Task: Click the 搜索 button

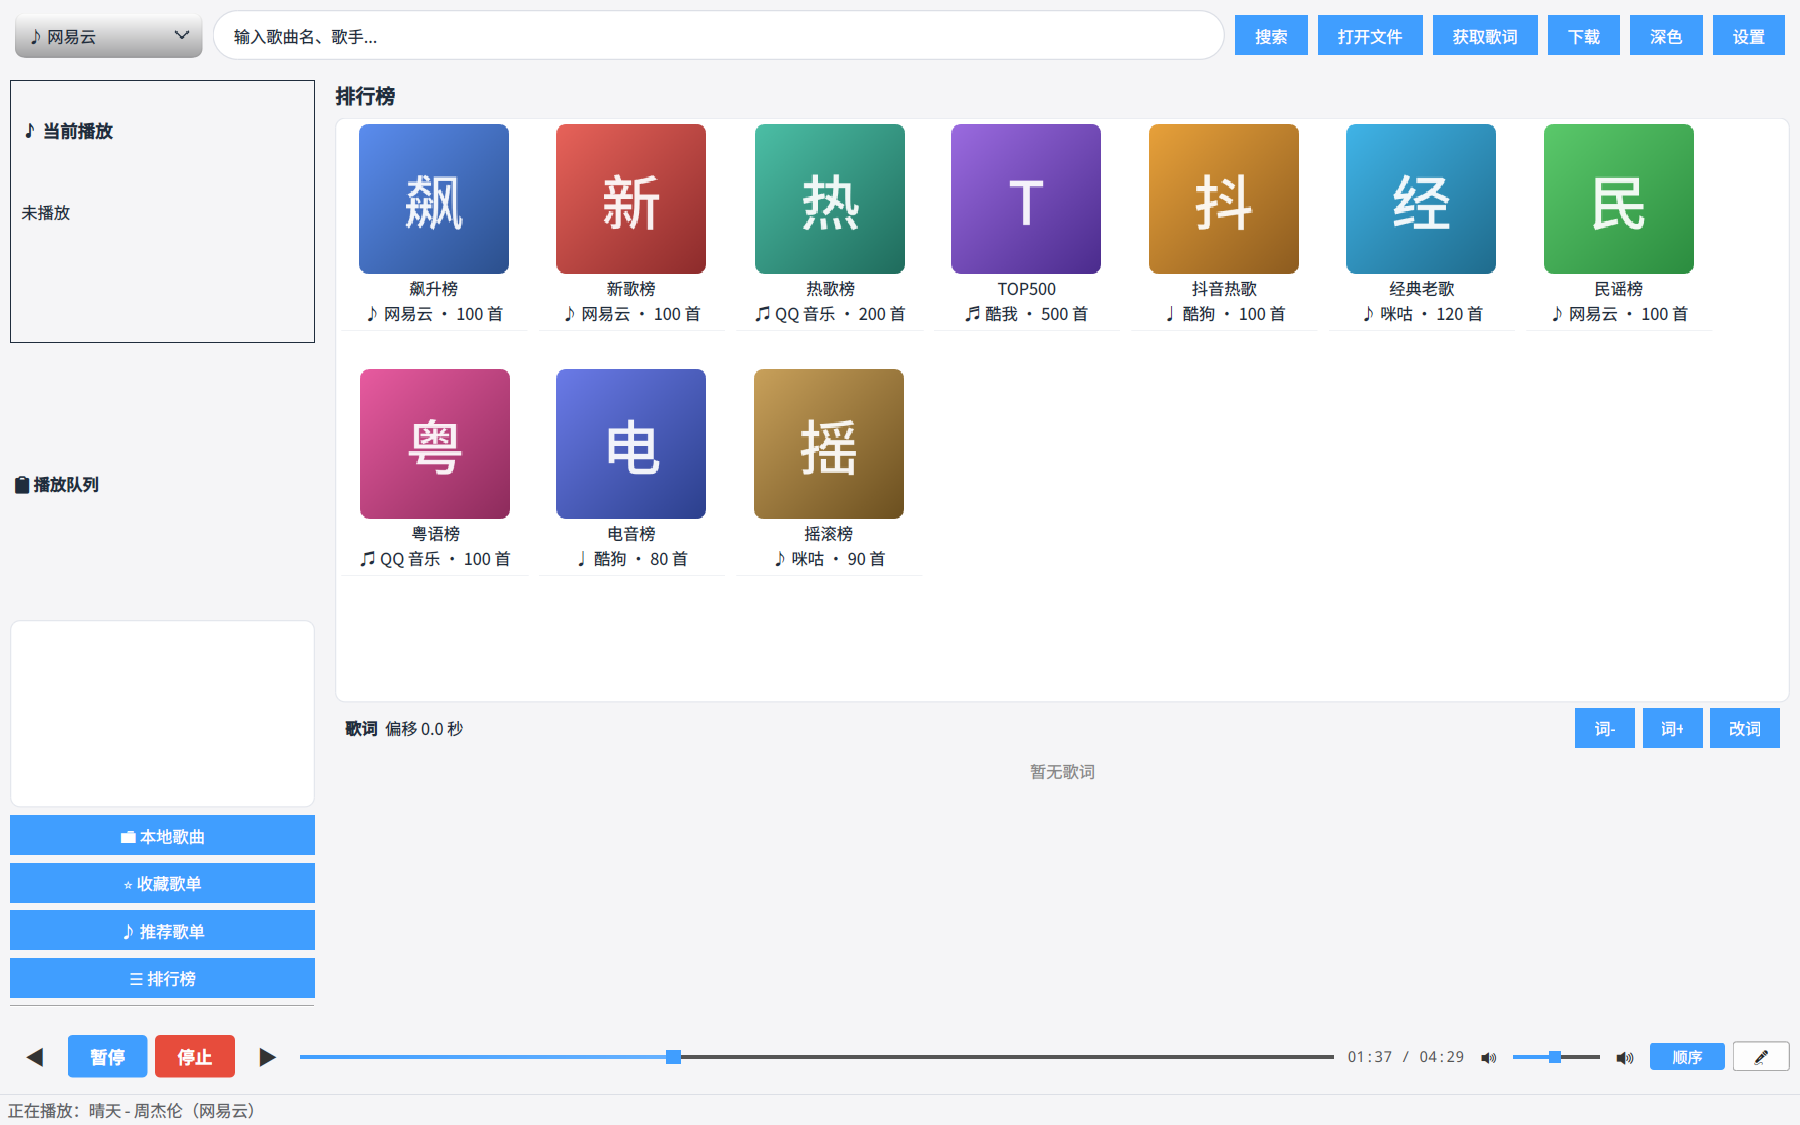Action: click(x=1271, y=36)
